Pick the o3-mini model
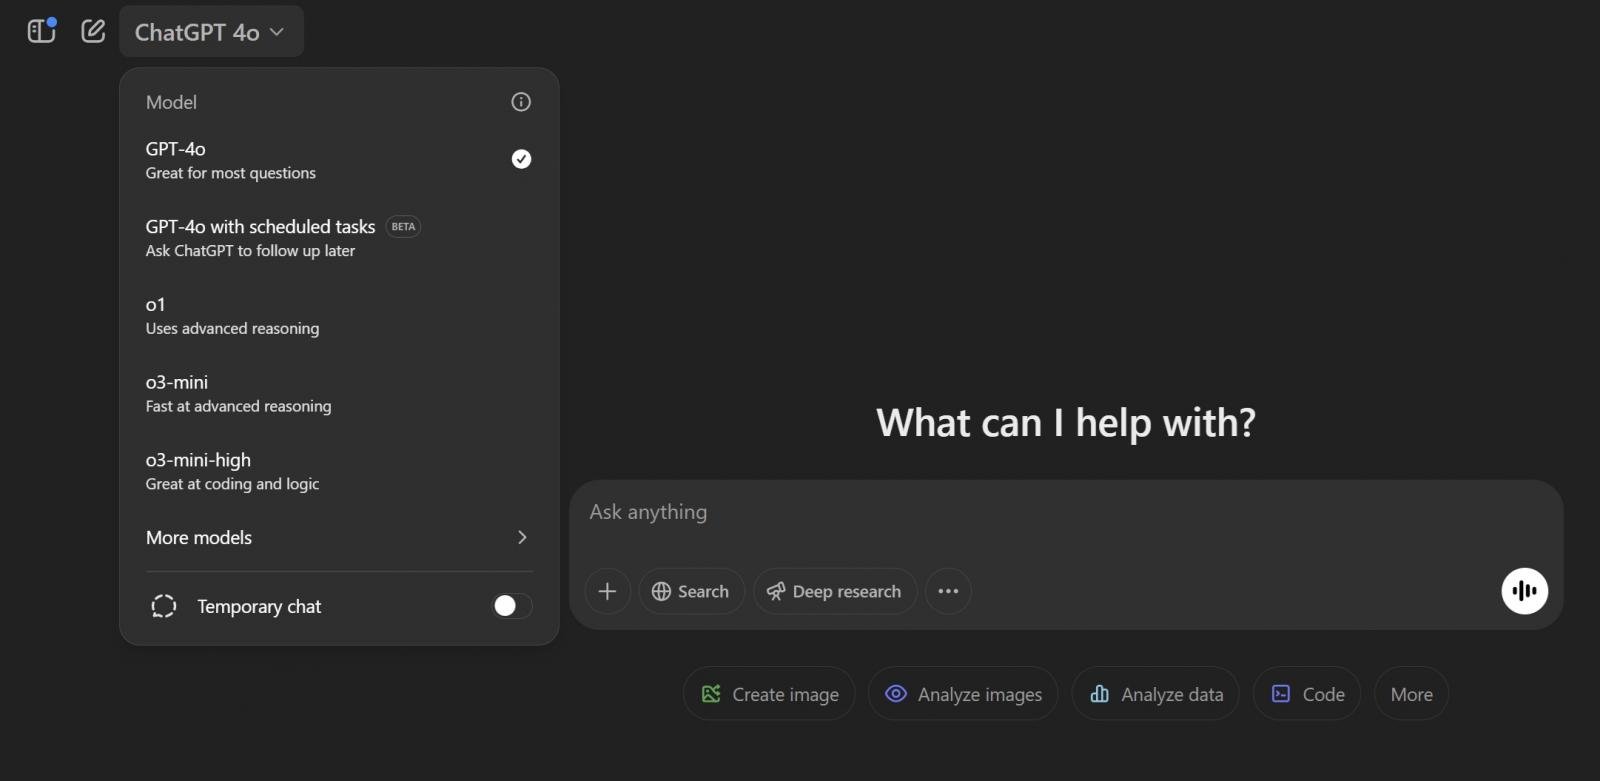 [339, 394]
